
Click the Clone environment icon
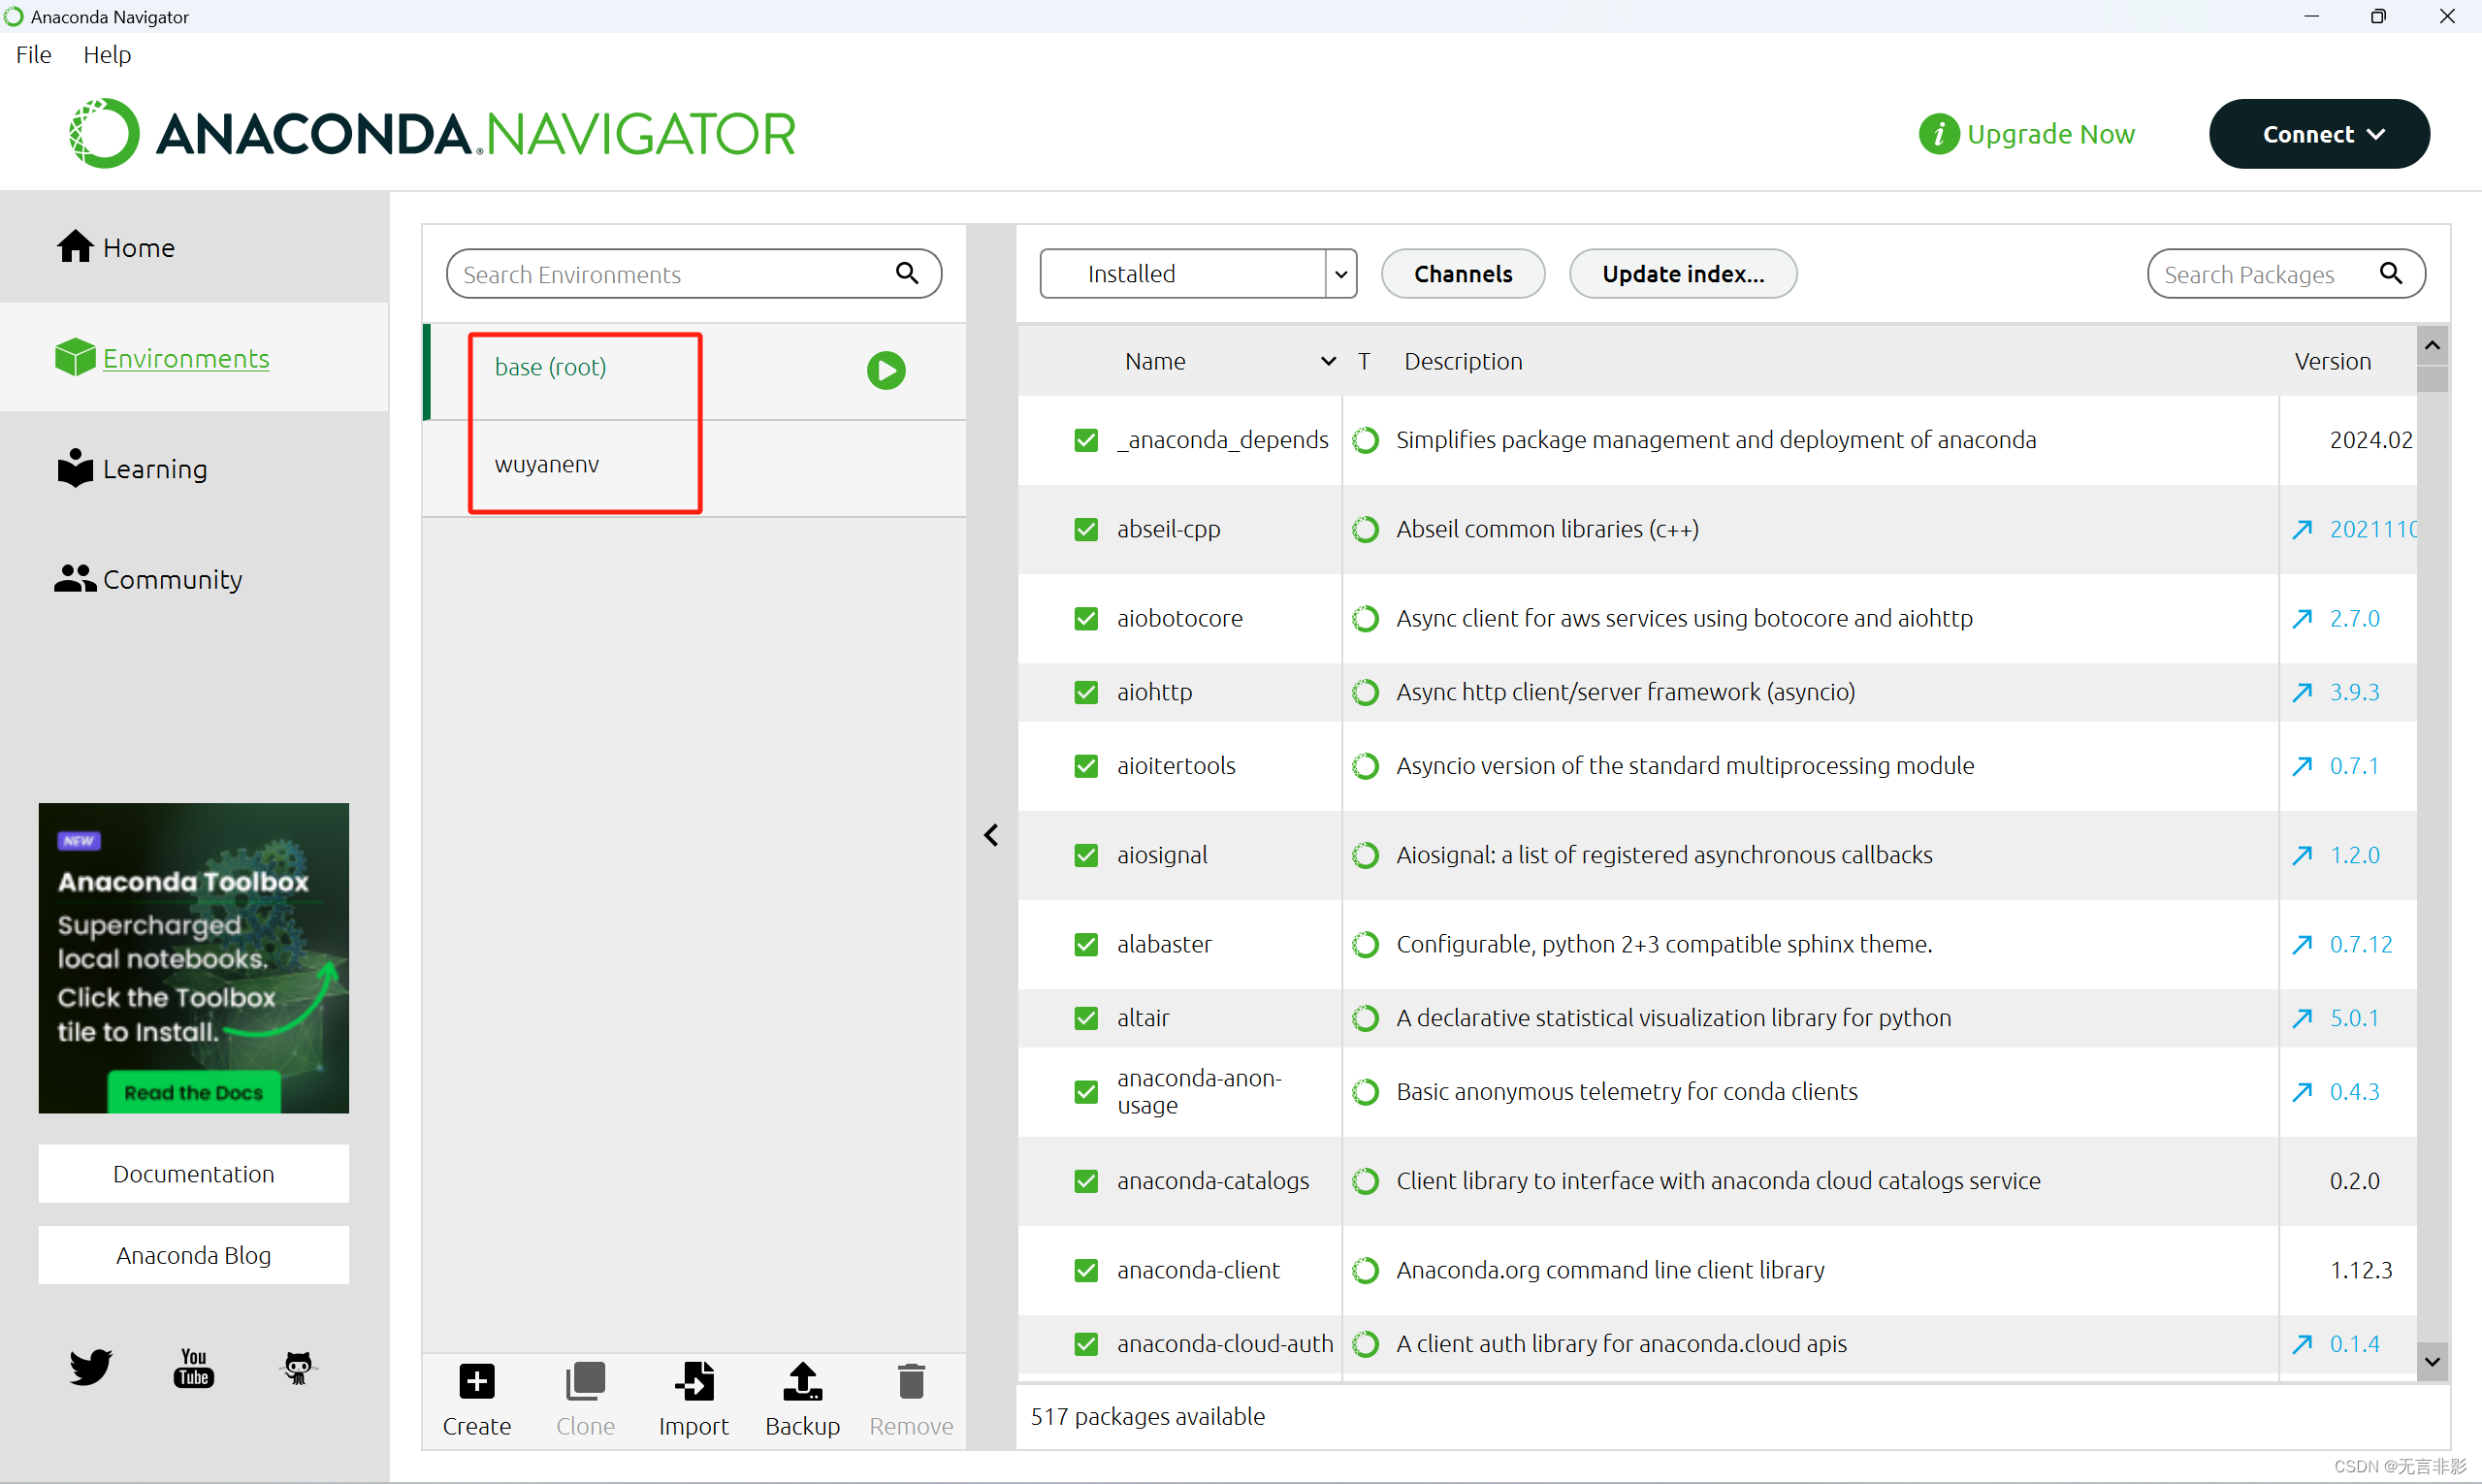point(585,1382)
